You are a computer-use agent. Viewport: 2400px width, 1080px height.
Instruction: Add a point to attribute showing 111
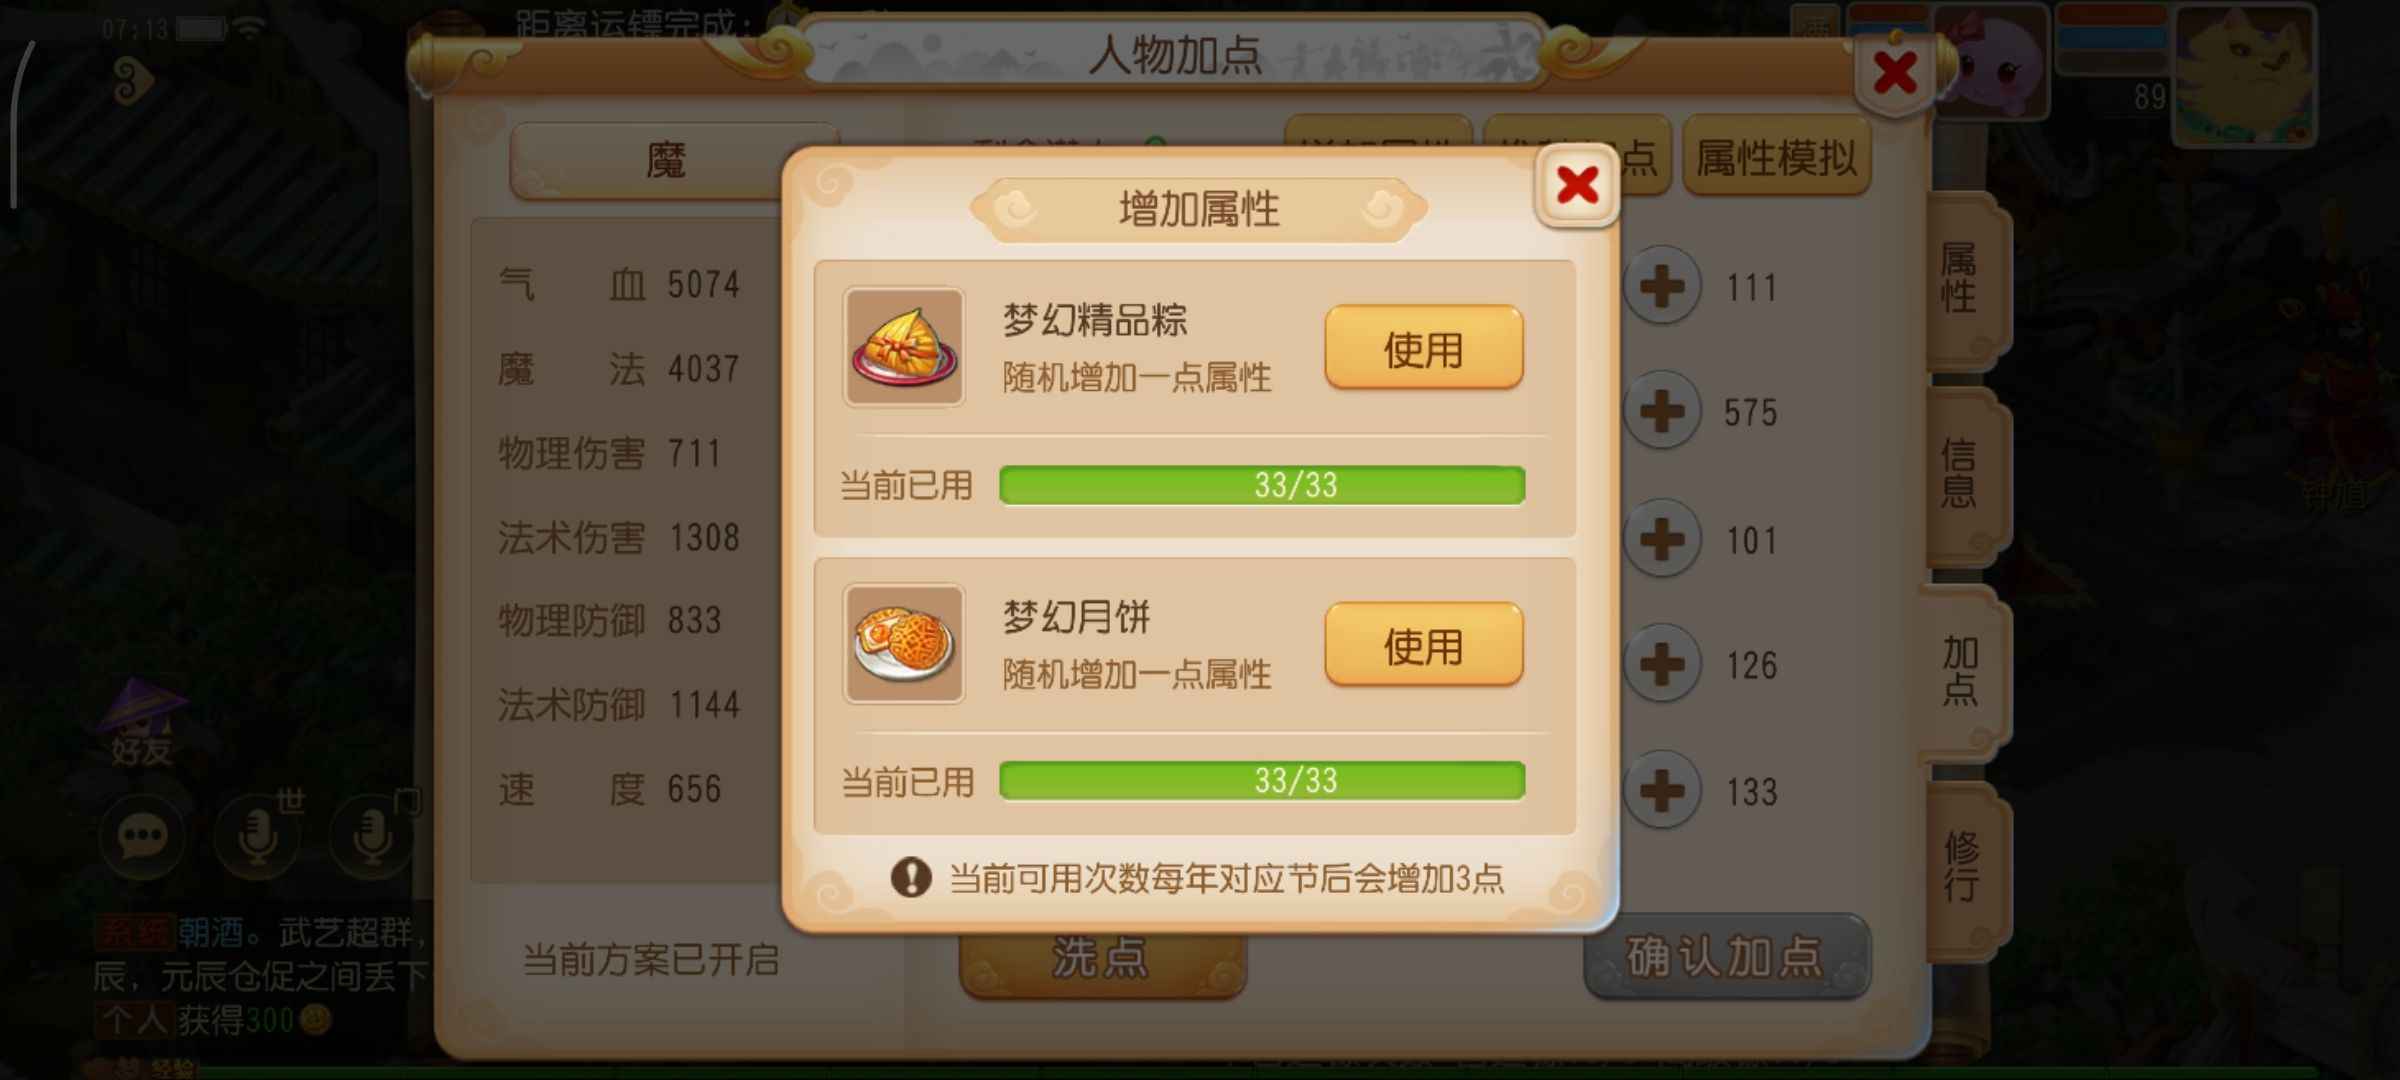coord(1662,287)
